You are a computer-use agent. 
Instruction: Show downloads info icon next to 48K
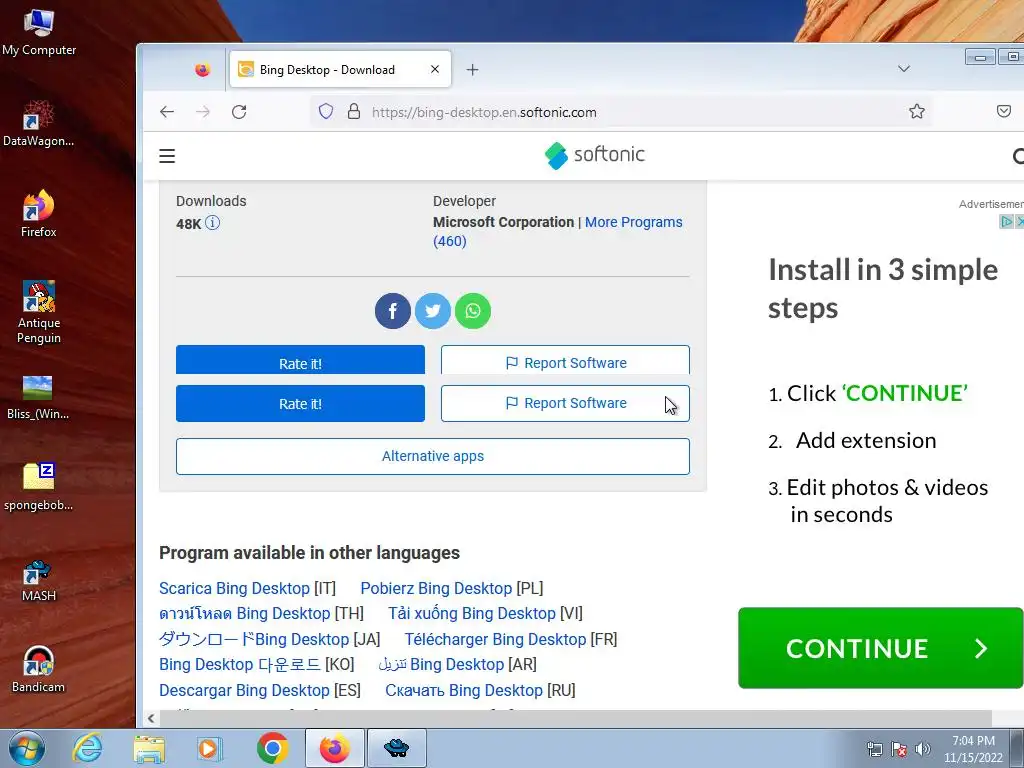coord(212,223)
